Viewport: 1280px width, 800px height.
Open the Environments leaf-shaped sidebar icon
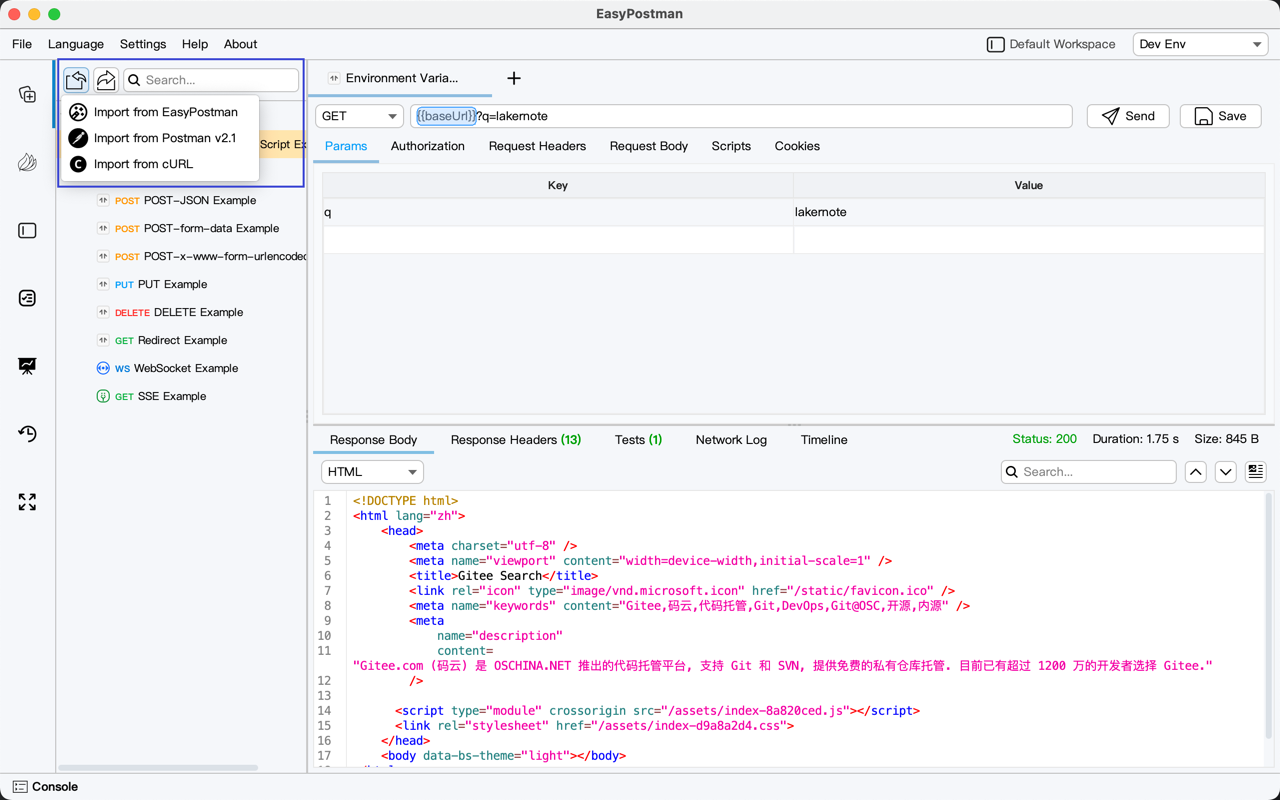27,162
